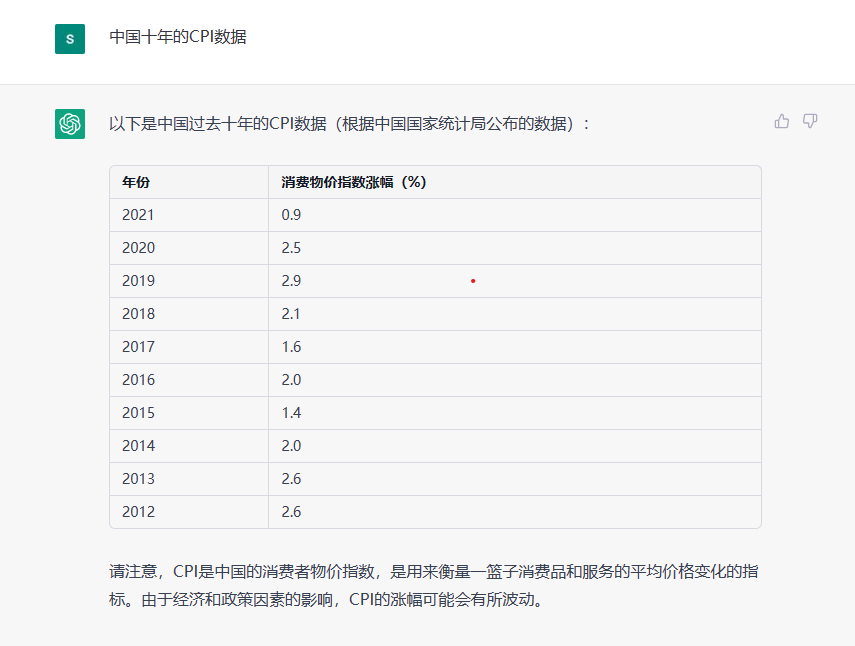
Task: Select the 2020 year cell
Action: [189, 248]
